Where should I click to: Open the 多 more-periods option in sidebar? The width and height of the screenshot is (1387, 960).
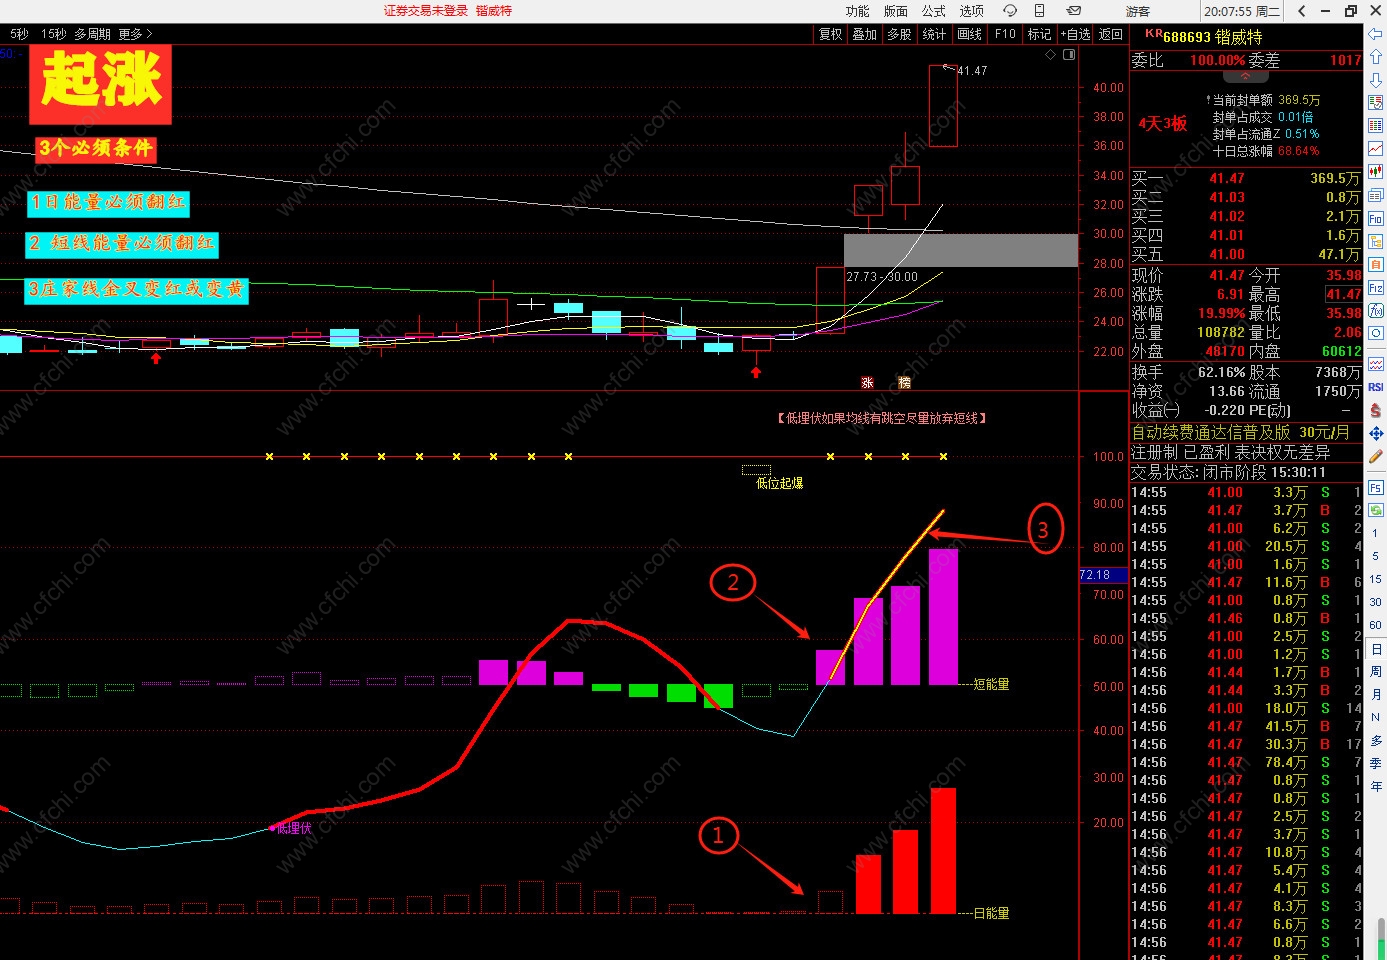click(1376, 740)
